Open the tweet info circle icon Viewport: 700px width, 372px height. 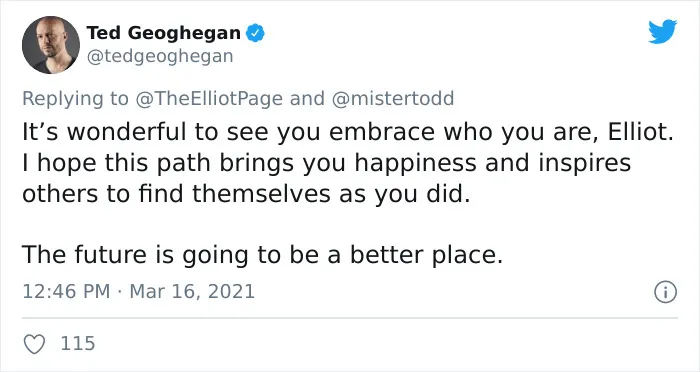pos(666,292)
